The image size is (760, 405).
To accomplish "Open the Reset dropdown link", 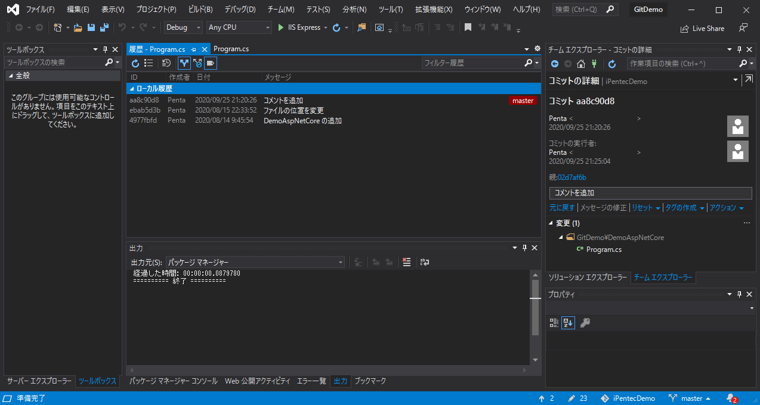I will [646, 208].
